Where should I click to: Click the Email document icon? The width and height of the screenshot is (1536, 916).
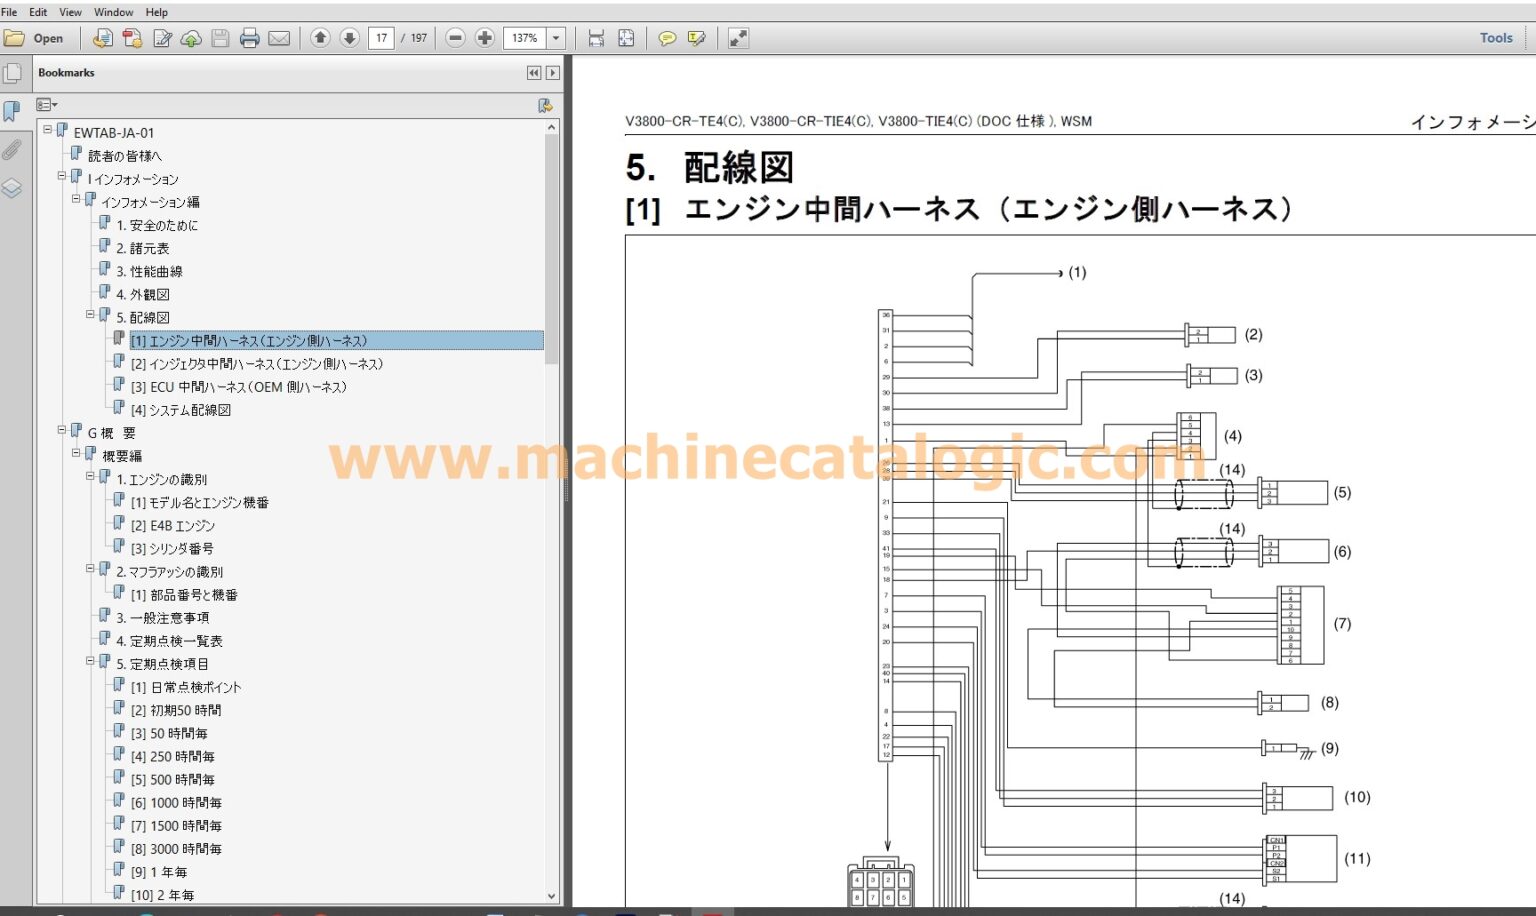[x=279, y=38]
